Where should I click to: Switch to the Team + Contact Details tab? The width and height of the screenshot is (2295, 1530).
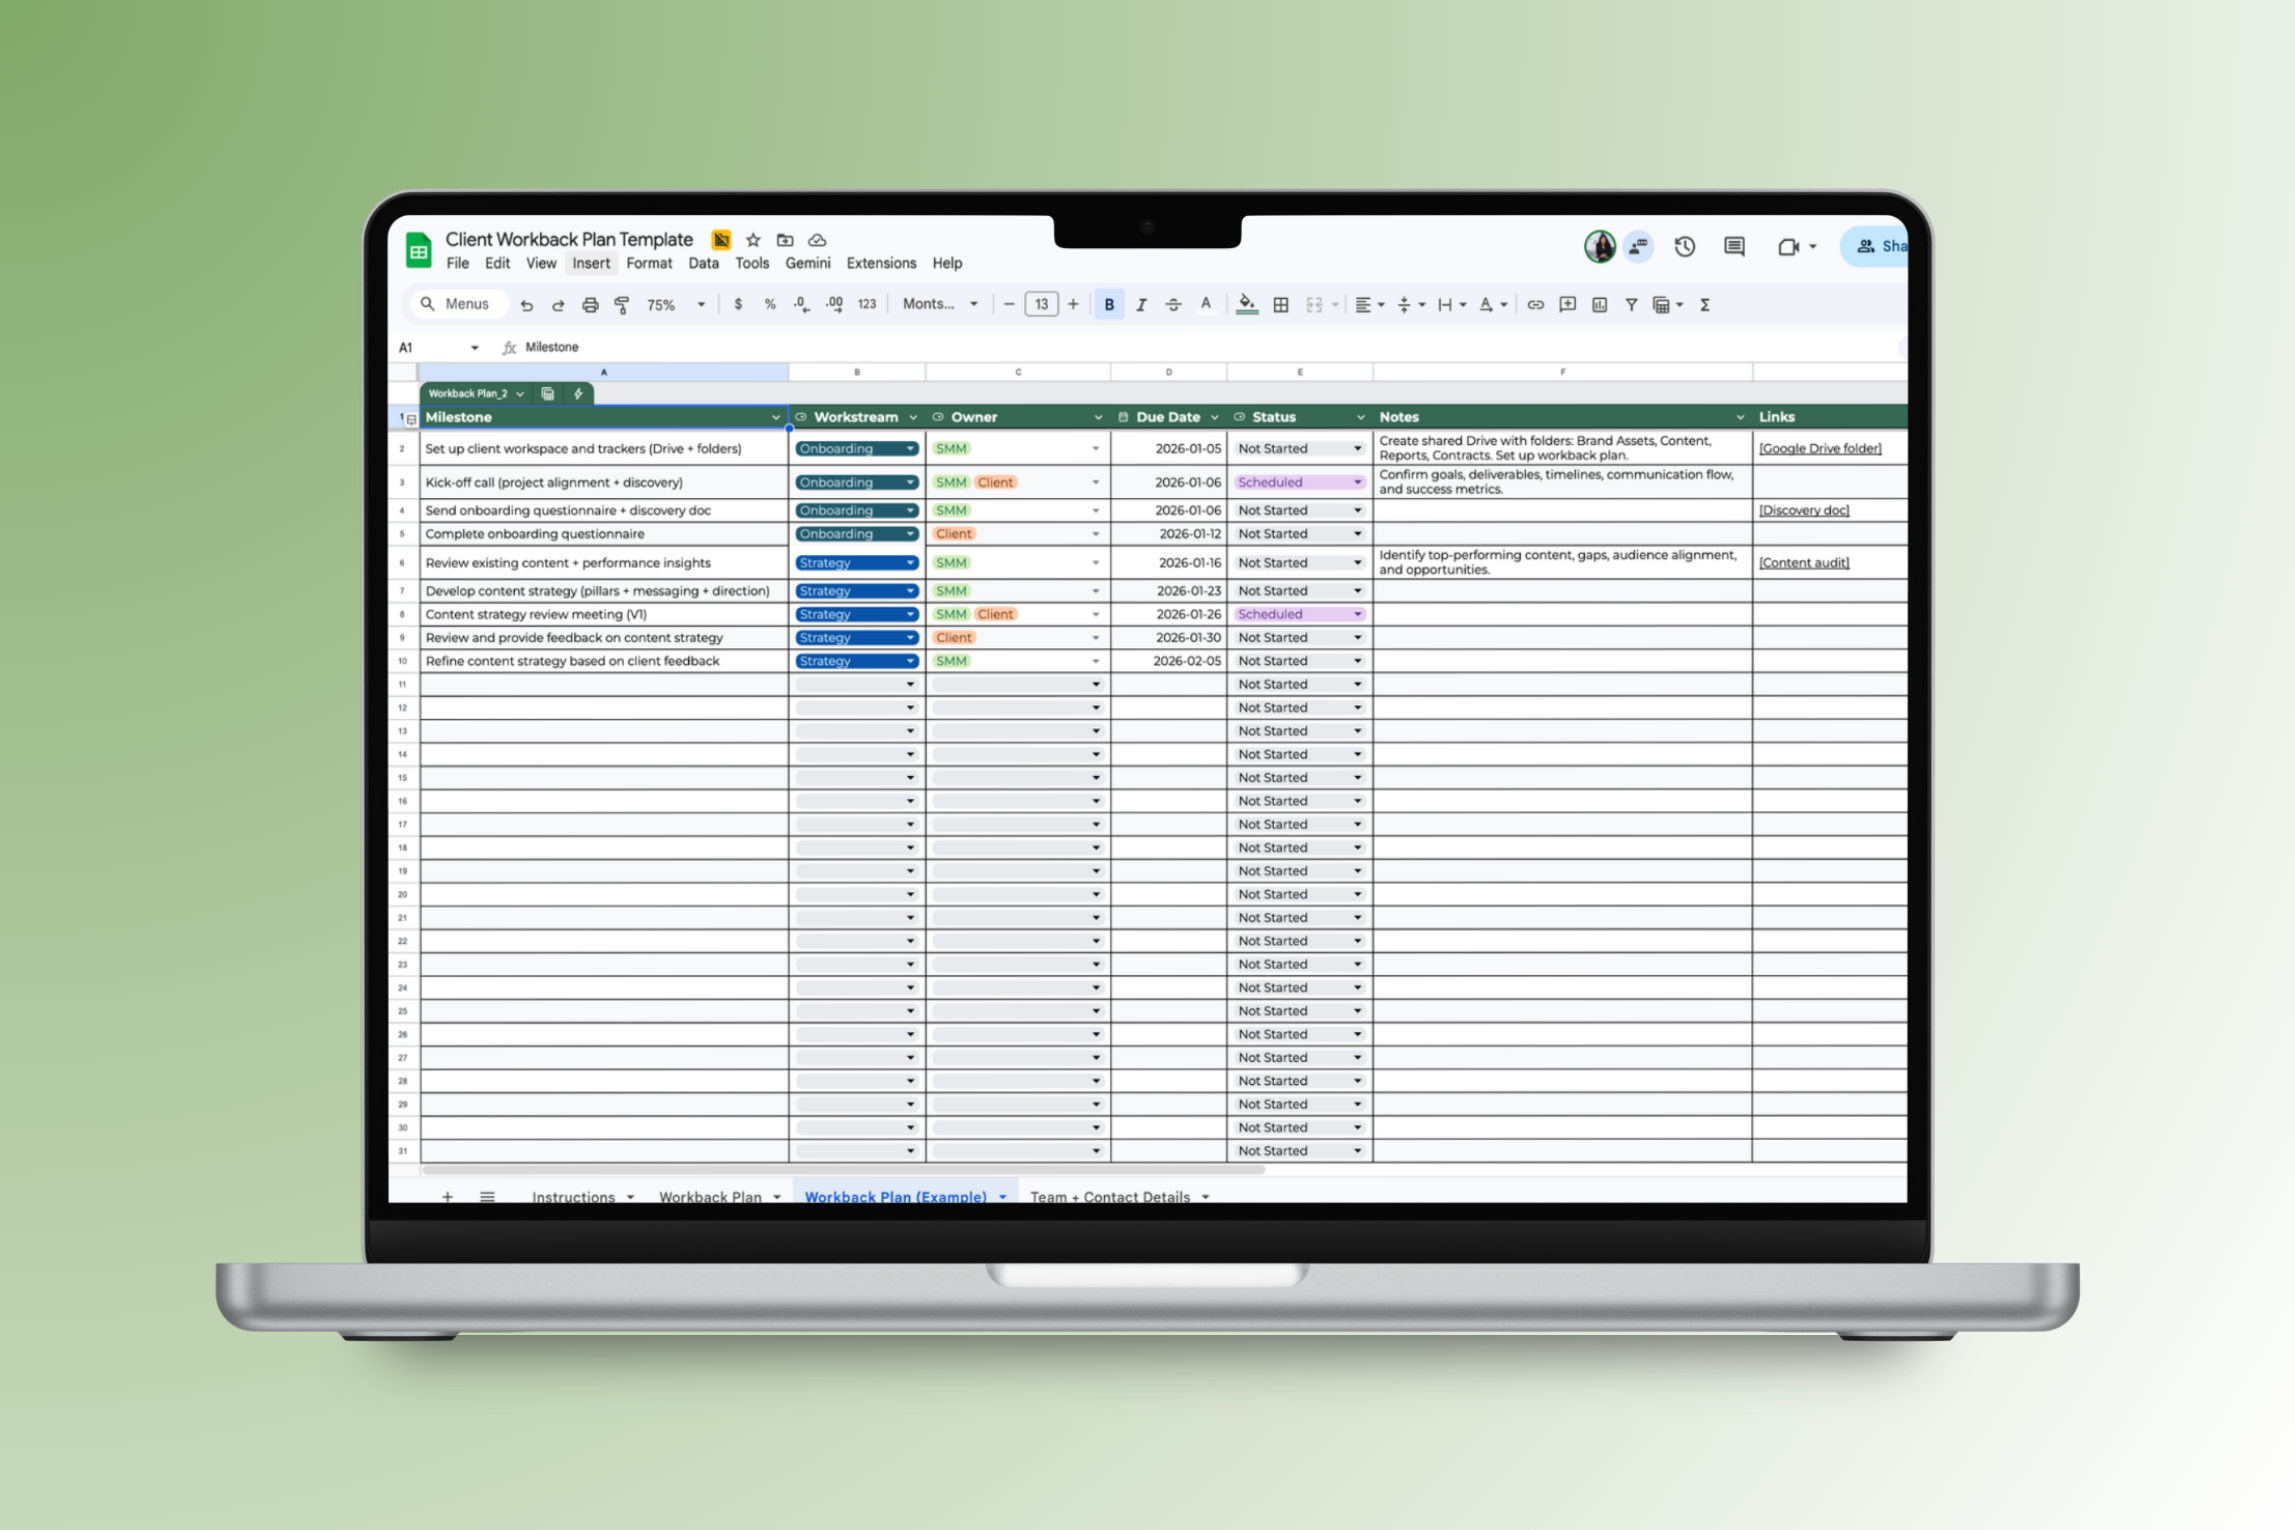coord(1110,1196)
